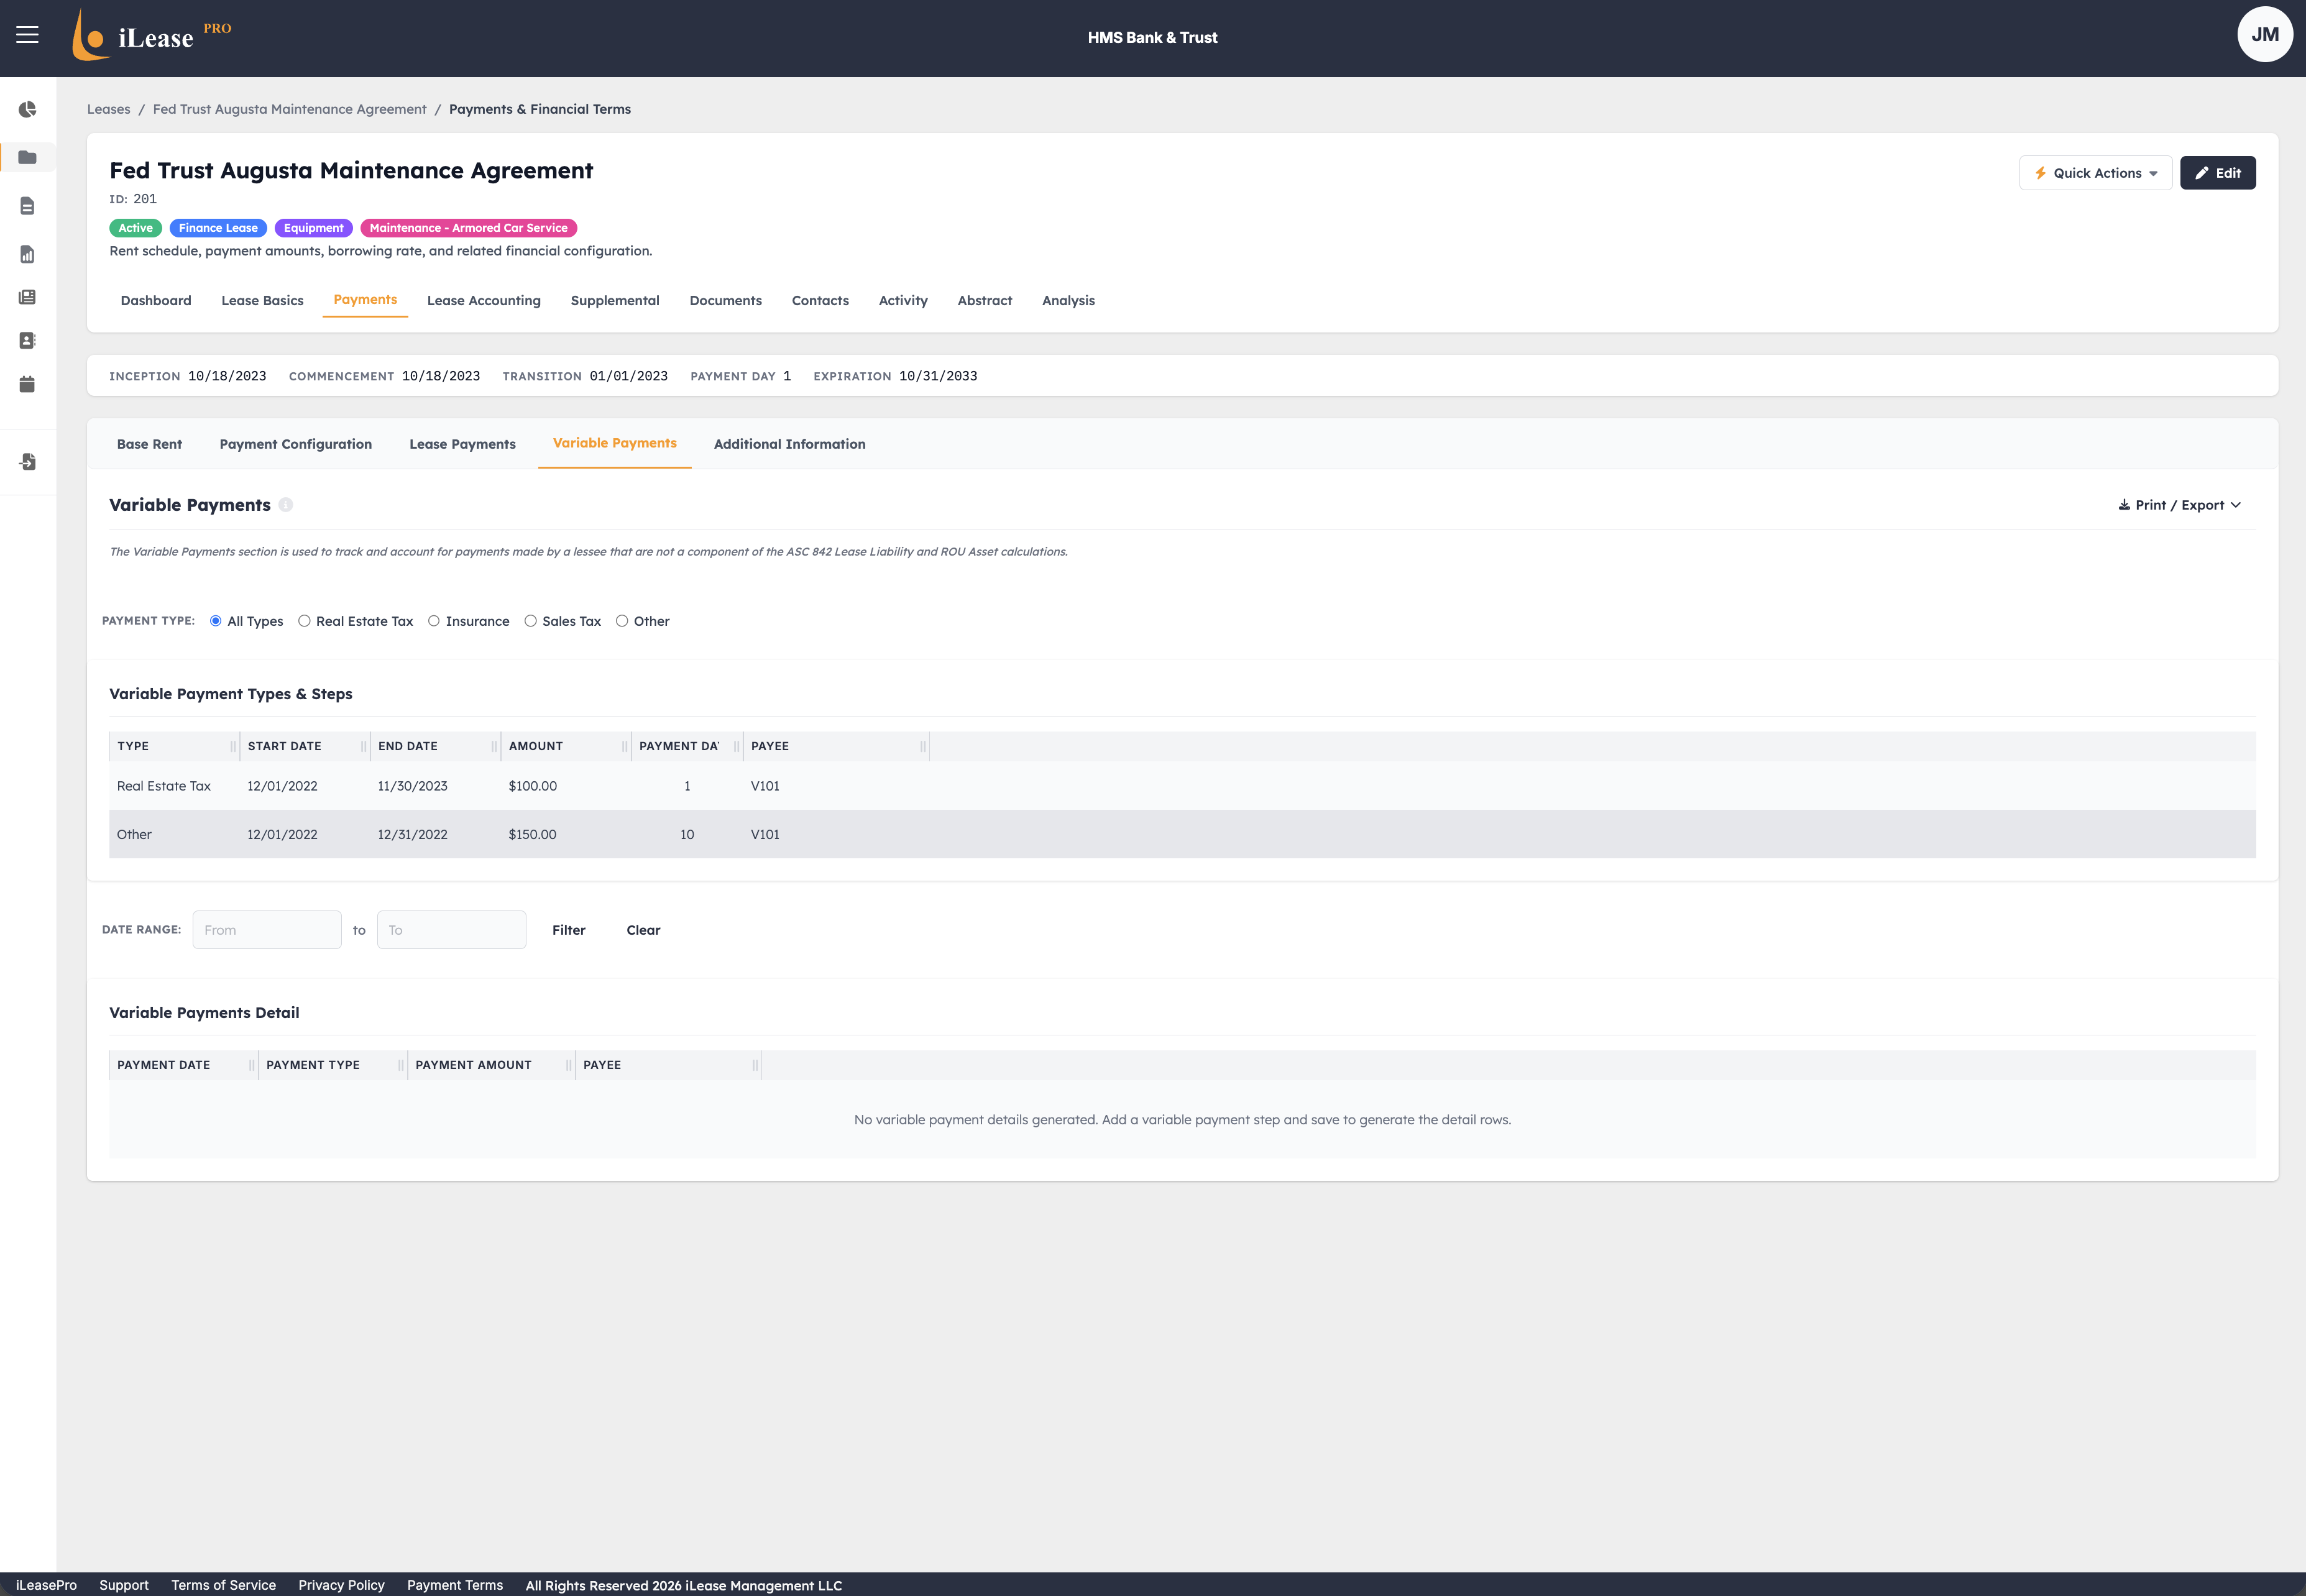This screenshot has width=2306, height=1596.
Task: Open the JM user avatar menu
Action: click(x=2264, y=35)
